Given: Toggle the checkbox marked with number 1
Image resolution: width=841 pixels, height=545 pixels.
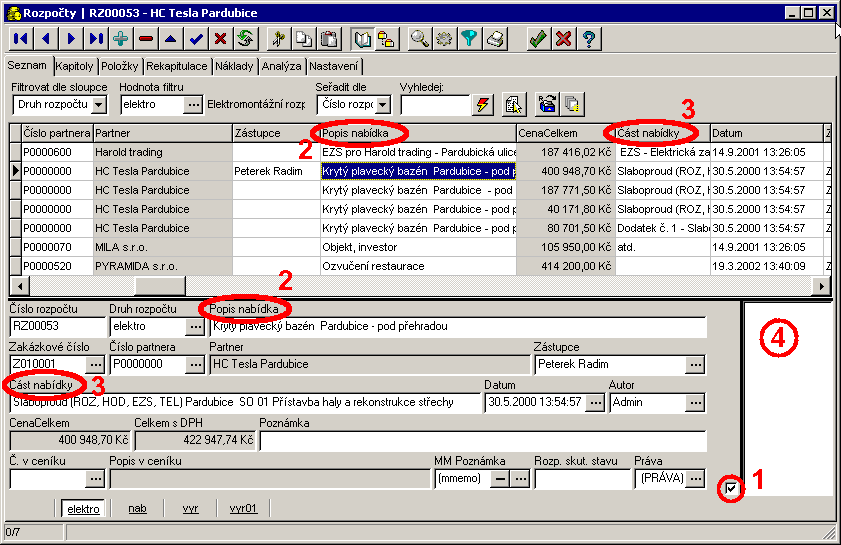Looking at the screenshot, I should coord(732,488).
